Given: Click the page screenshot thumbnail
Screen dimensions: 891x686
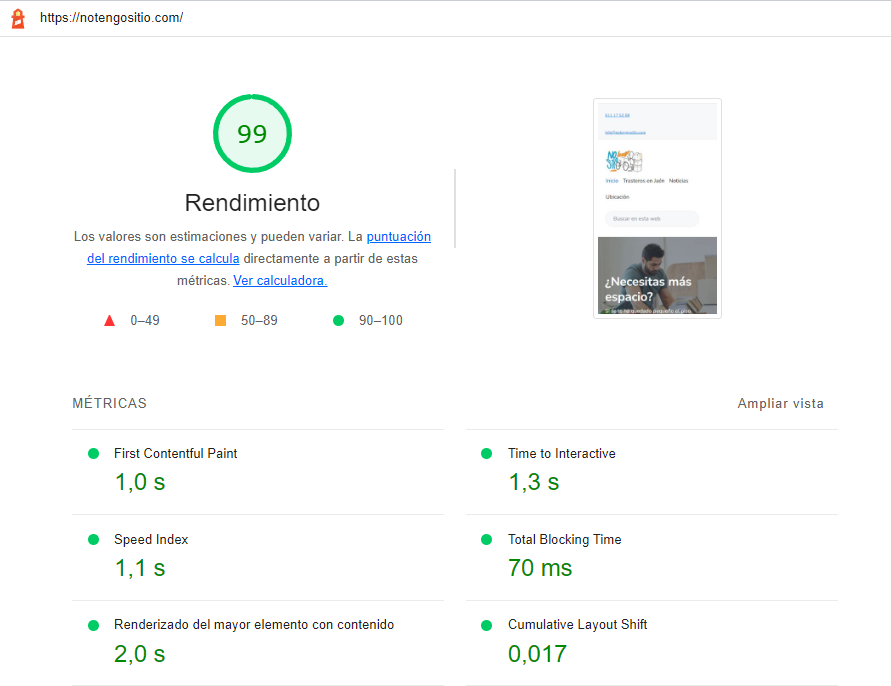Looking at the screenshot, I should pos(657,208).
